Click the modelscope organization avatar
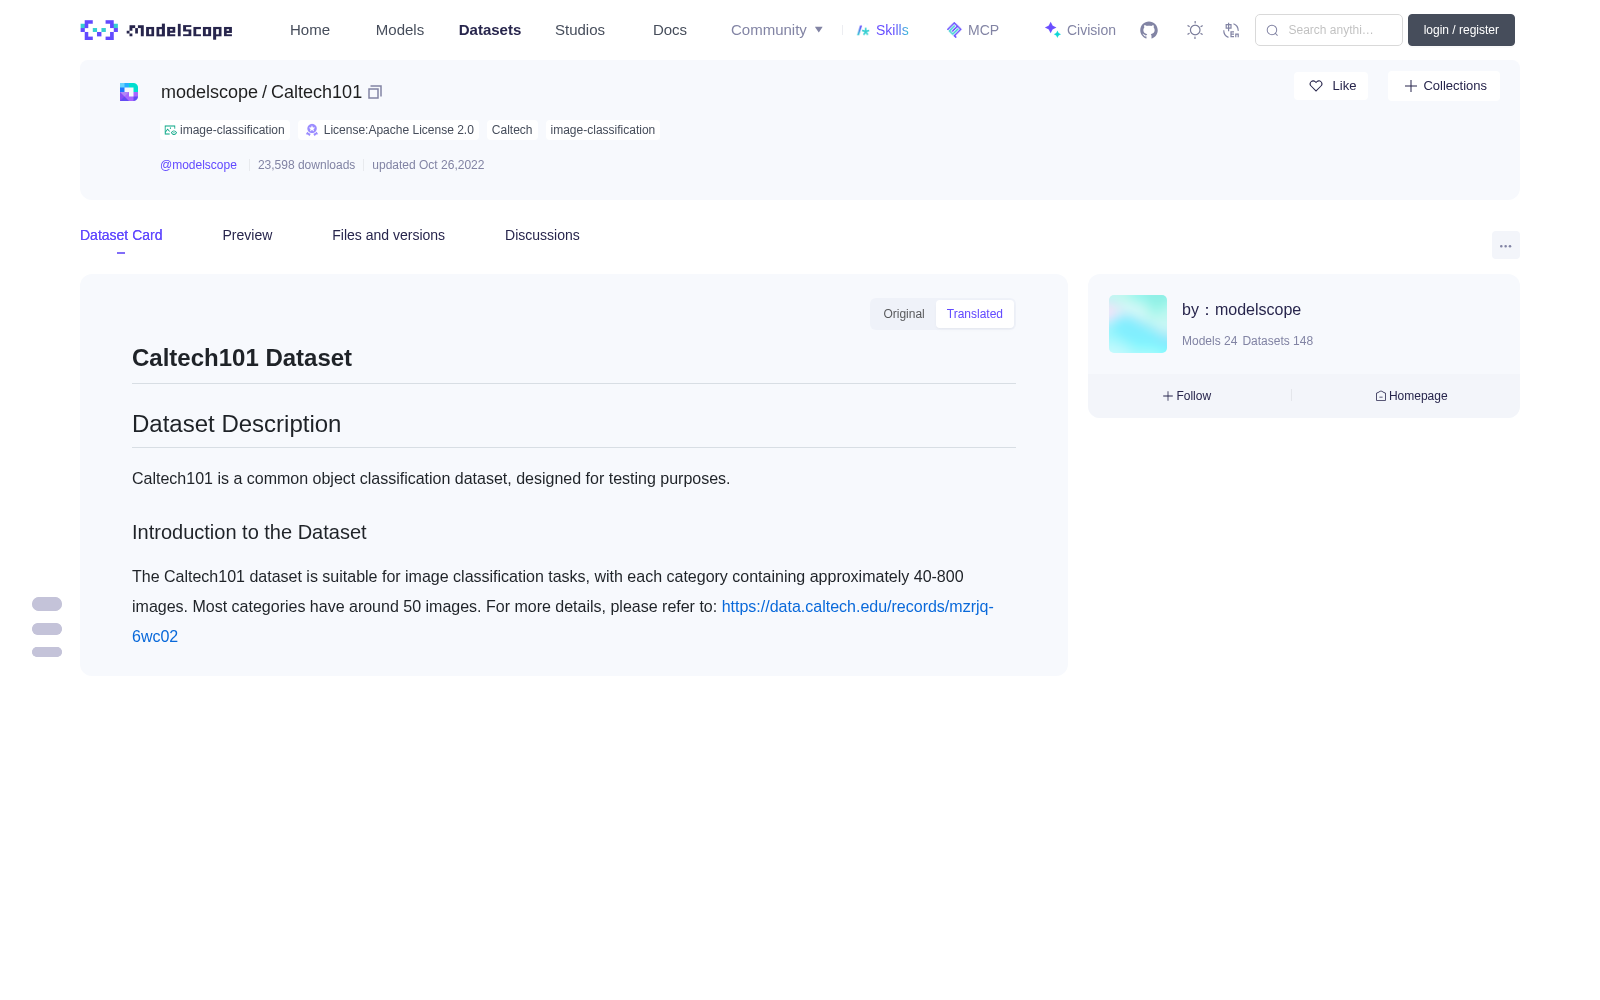1600x1000 pixels. click(1138, 324)
